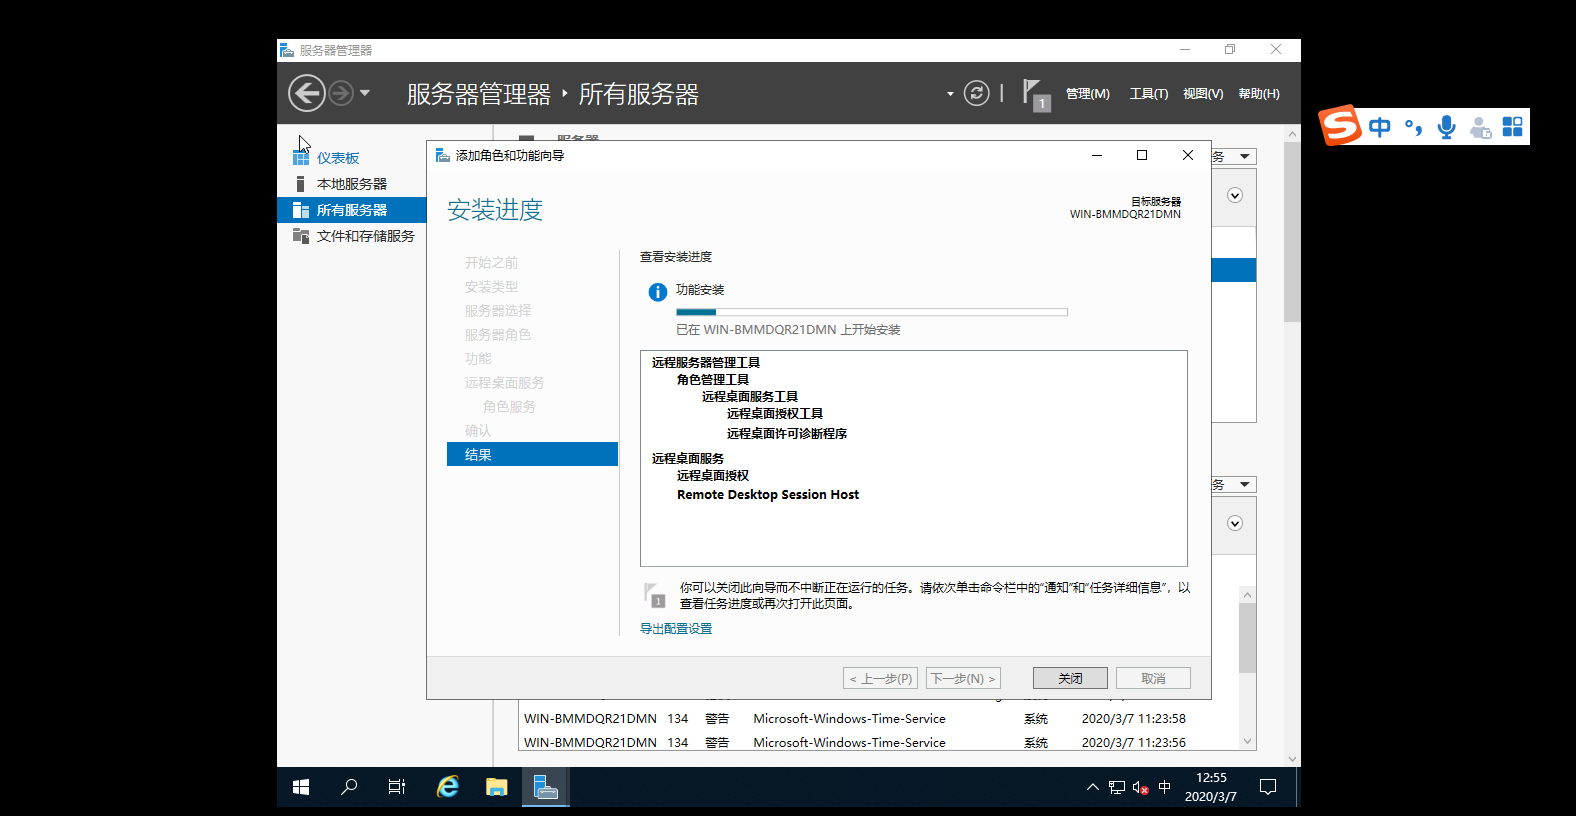
Task: Toggle Sogou punctuation mode
Action: (x=1413, y=127)
